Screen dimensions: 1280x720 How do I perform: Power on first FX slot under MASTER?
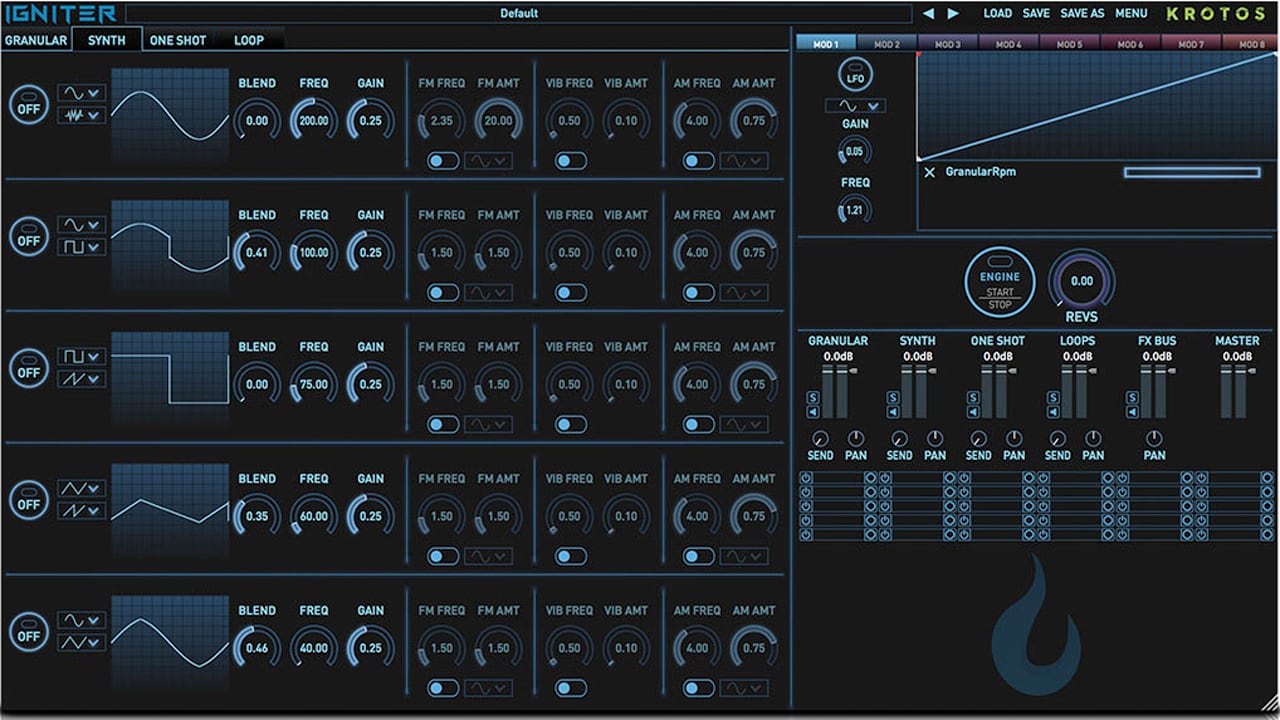[1202, 479]
